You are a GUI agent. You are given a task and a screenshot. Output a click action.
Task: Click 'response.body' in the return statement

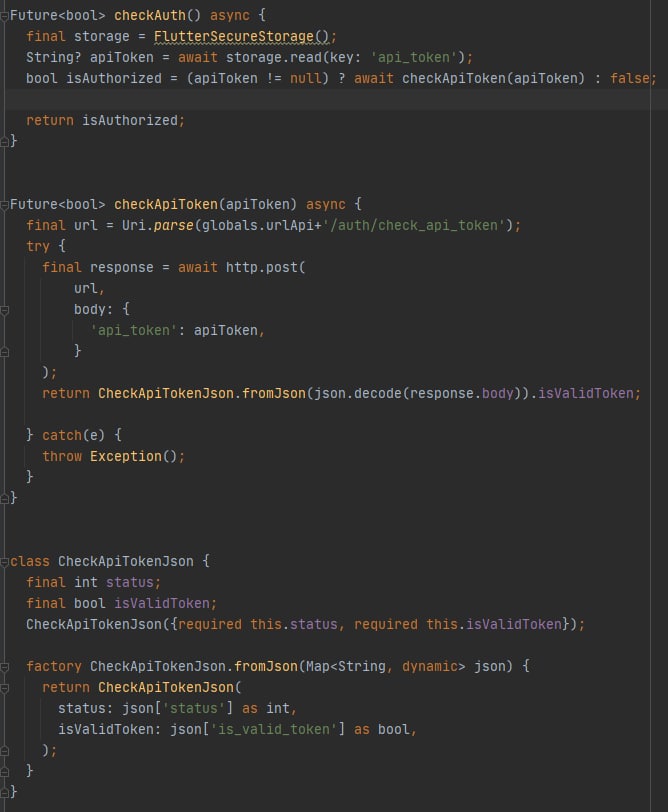click(x=462, y=394)
